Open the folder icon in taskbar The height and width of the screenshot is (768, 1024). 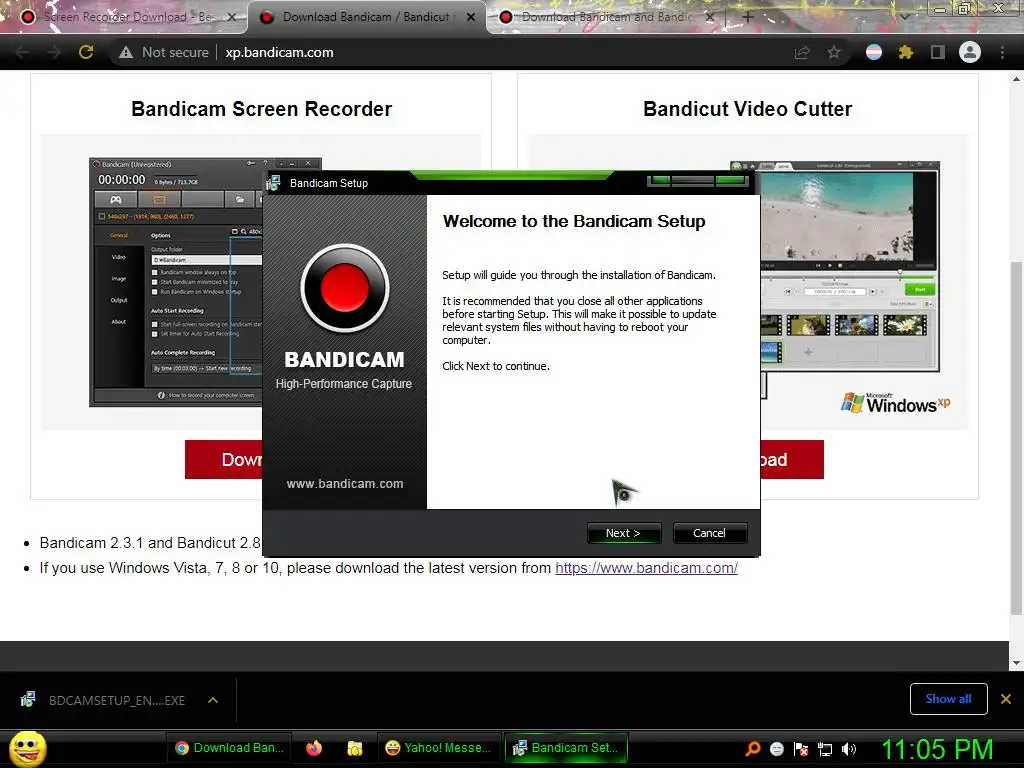355,748
